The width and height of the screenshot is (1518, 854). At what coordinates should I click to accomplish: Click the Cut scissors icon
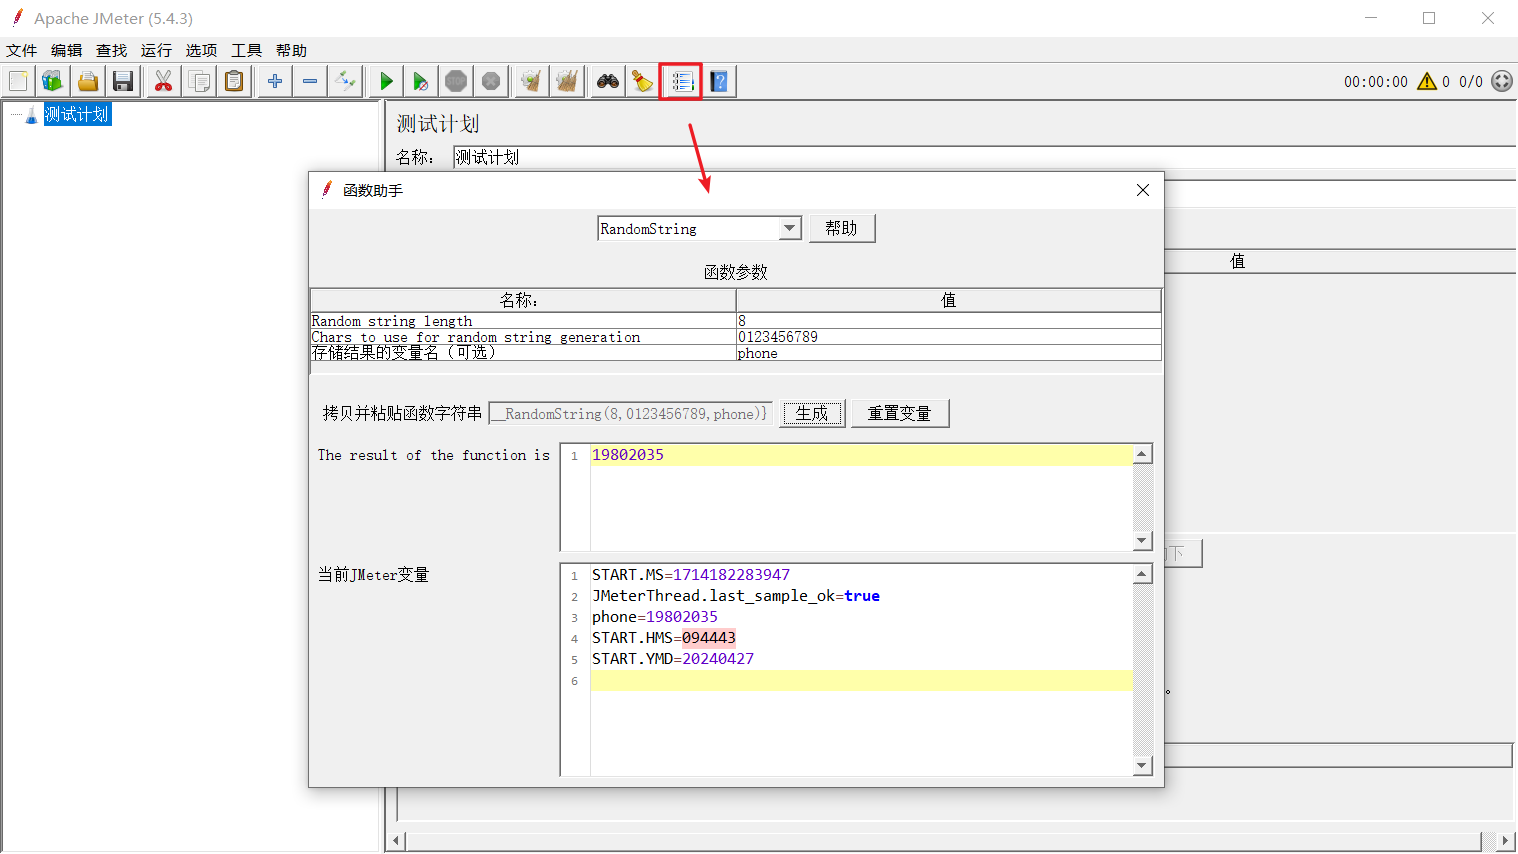pyautogui.click(x=163, y=81)
